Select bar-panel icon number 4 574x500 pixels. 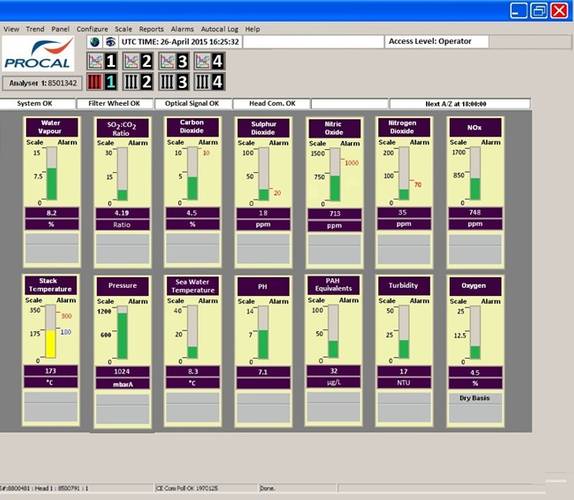(209, 82)
